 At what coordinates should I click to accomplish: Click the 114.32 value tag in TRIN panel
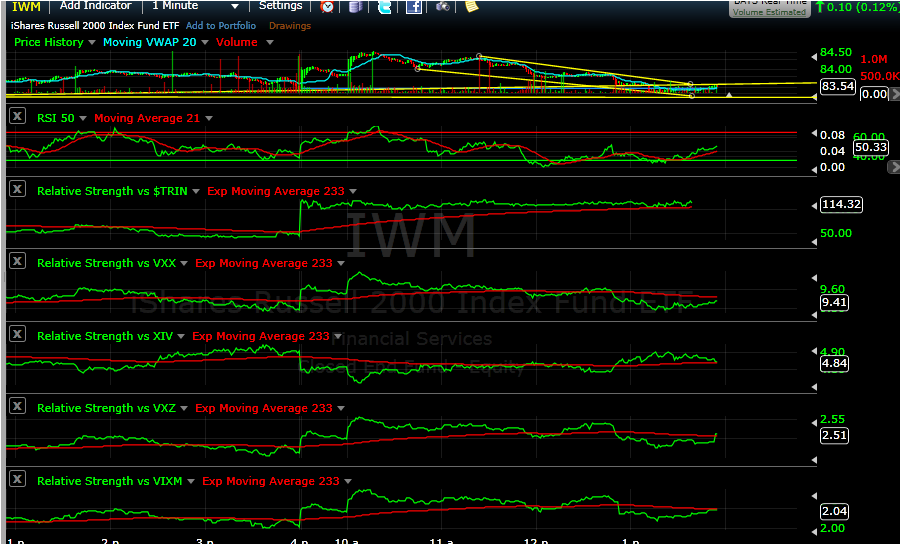click(841, 205)
